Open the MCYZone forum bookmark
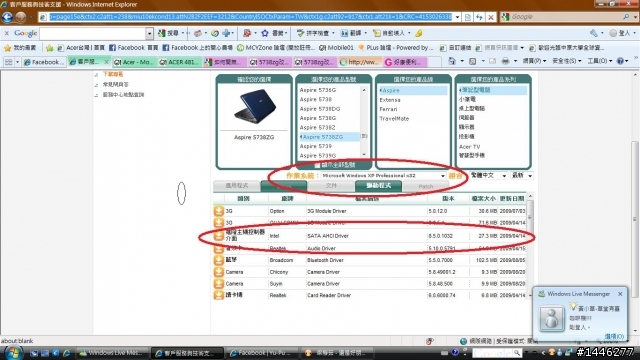Screen dimensions: 640x360 pyautogui.click(x=276, y=48)
